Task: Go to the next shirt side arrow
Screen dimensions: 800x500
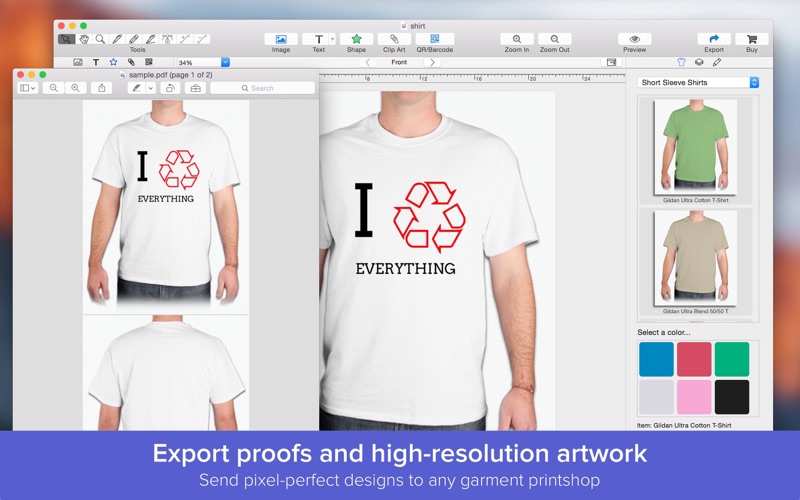Action: coord(433,62)
